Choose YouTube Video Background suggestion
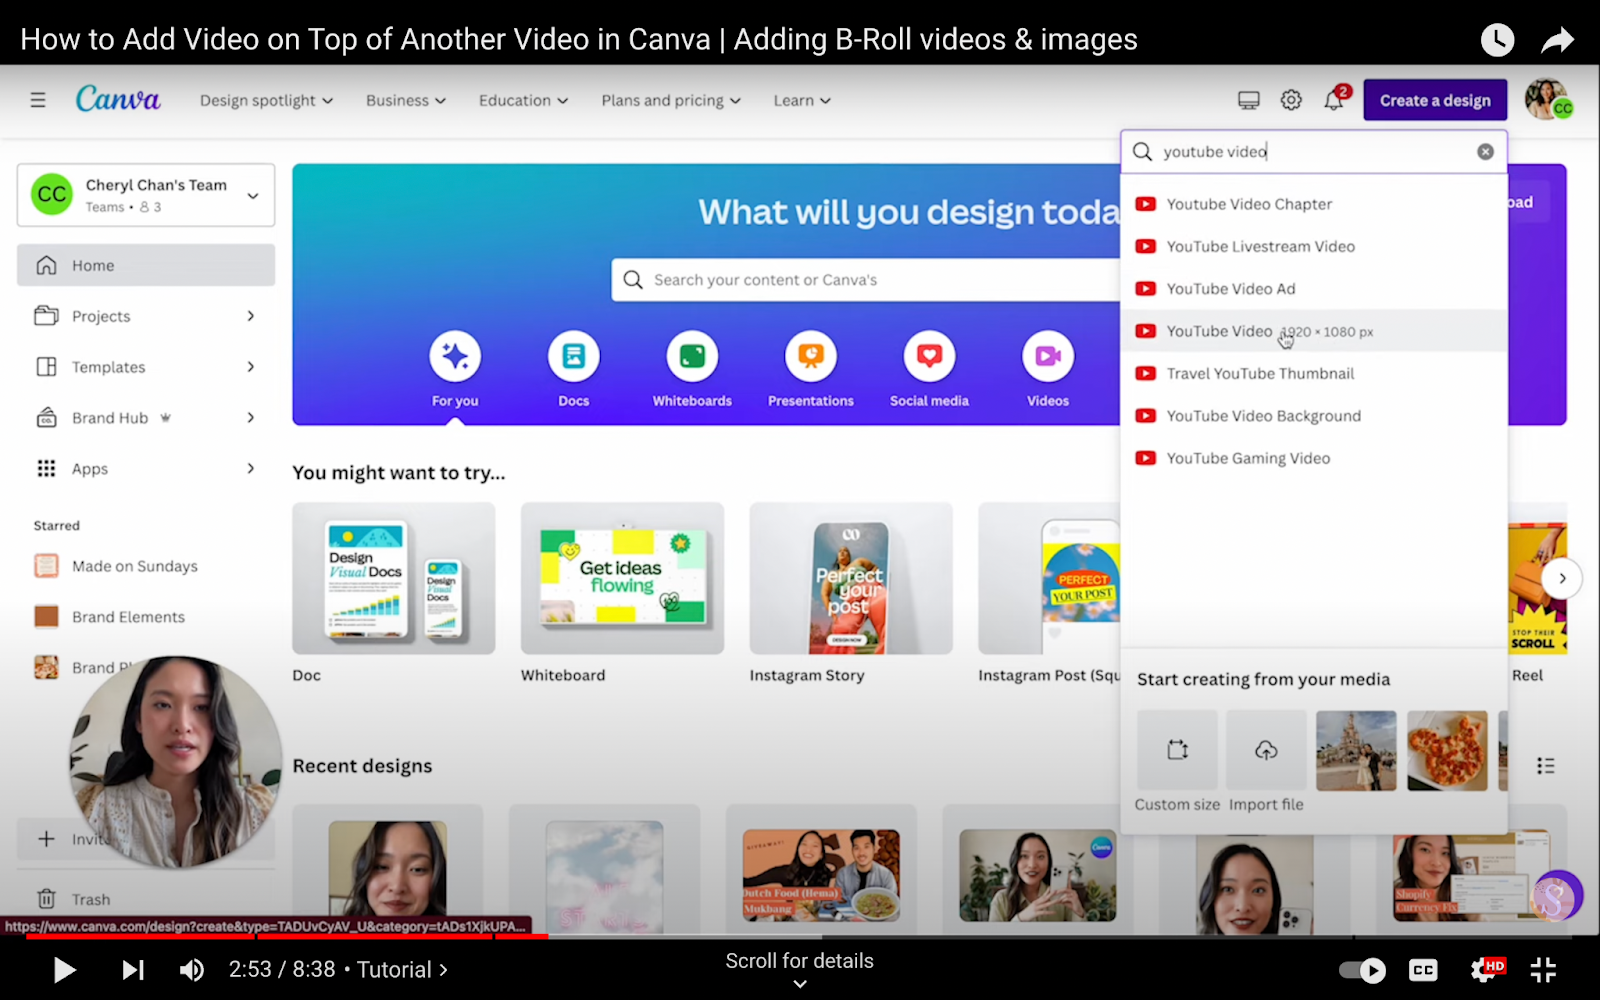The height and width of the screenshot is (1000, 1600). [x=1314, y=416]
